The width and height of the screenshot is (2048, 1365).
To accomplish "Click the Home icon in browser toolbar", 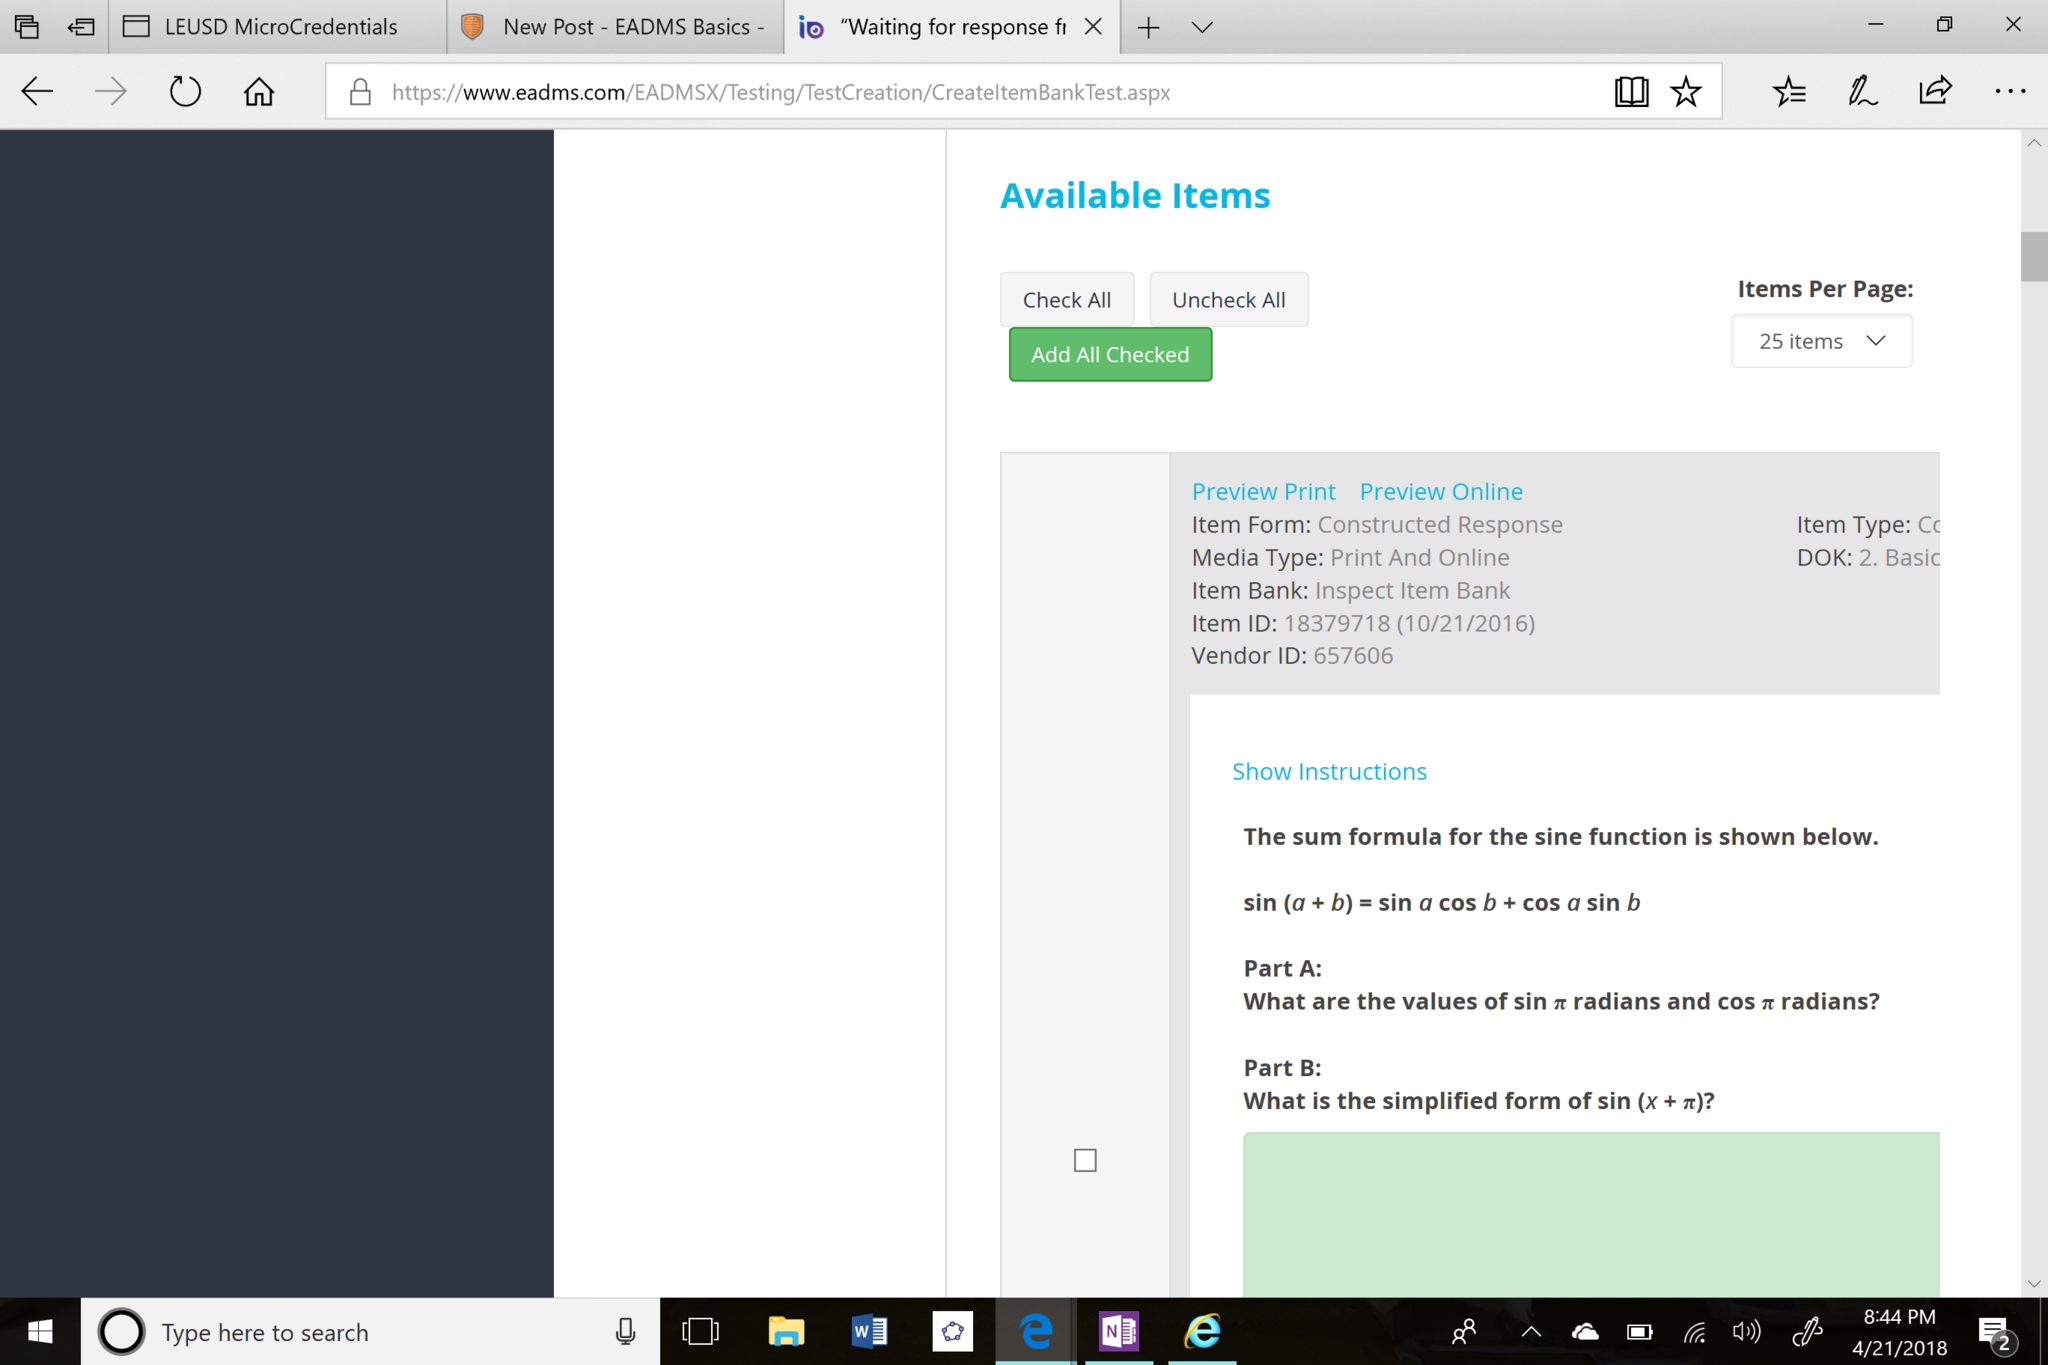I will [259, 92].
